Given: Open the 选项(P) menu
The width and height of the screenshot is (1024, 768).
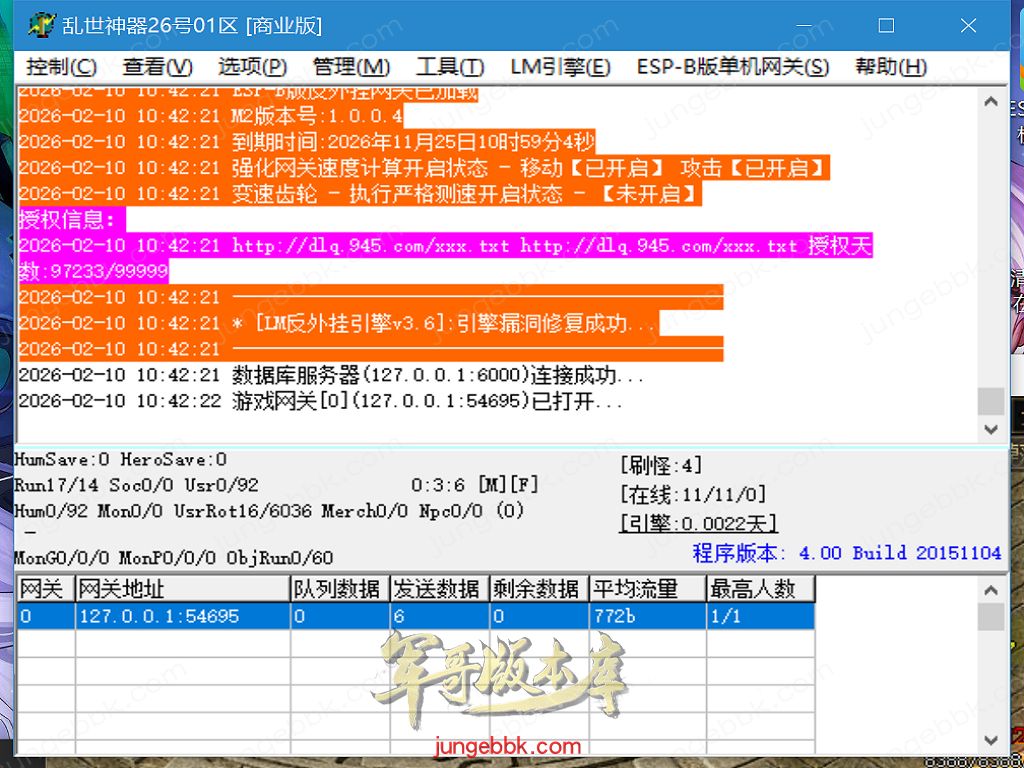Looking at the screenshot, I should coord(252,67).
